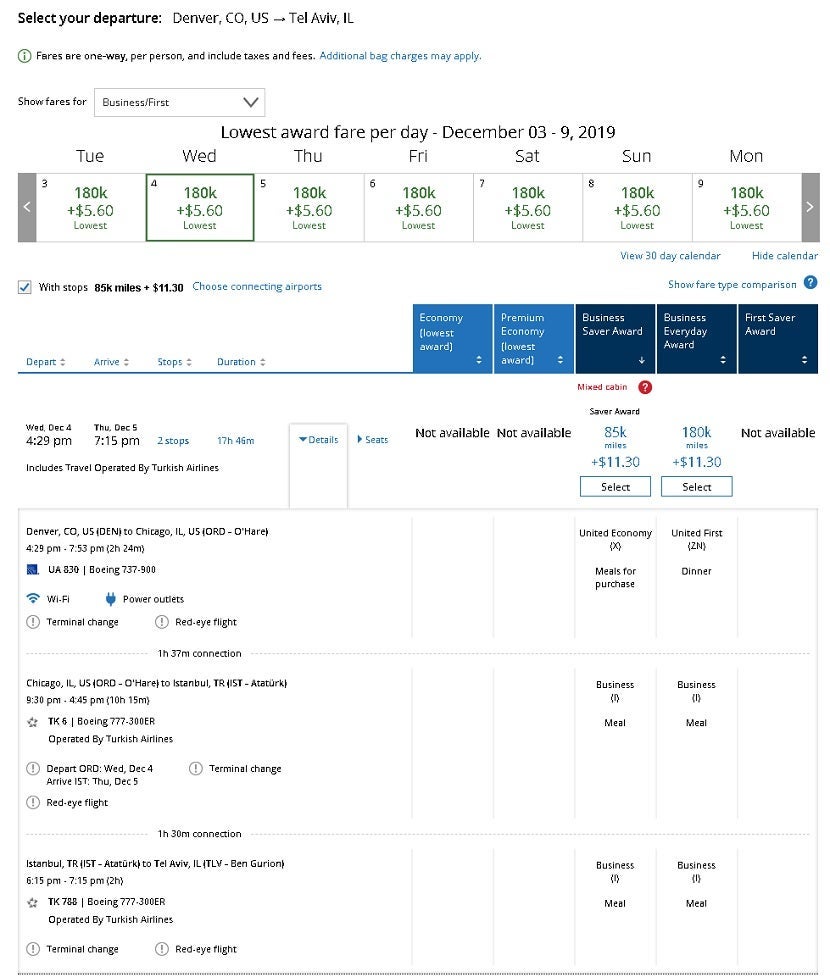Collapse the flight Details expander
Screen dimensions: 830x977
pos(319,440)
